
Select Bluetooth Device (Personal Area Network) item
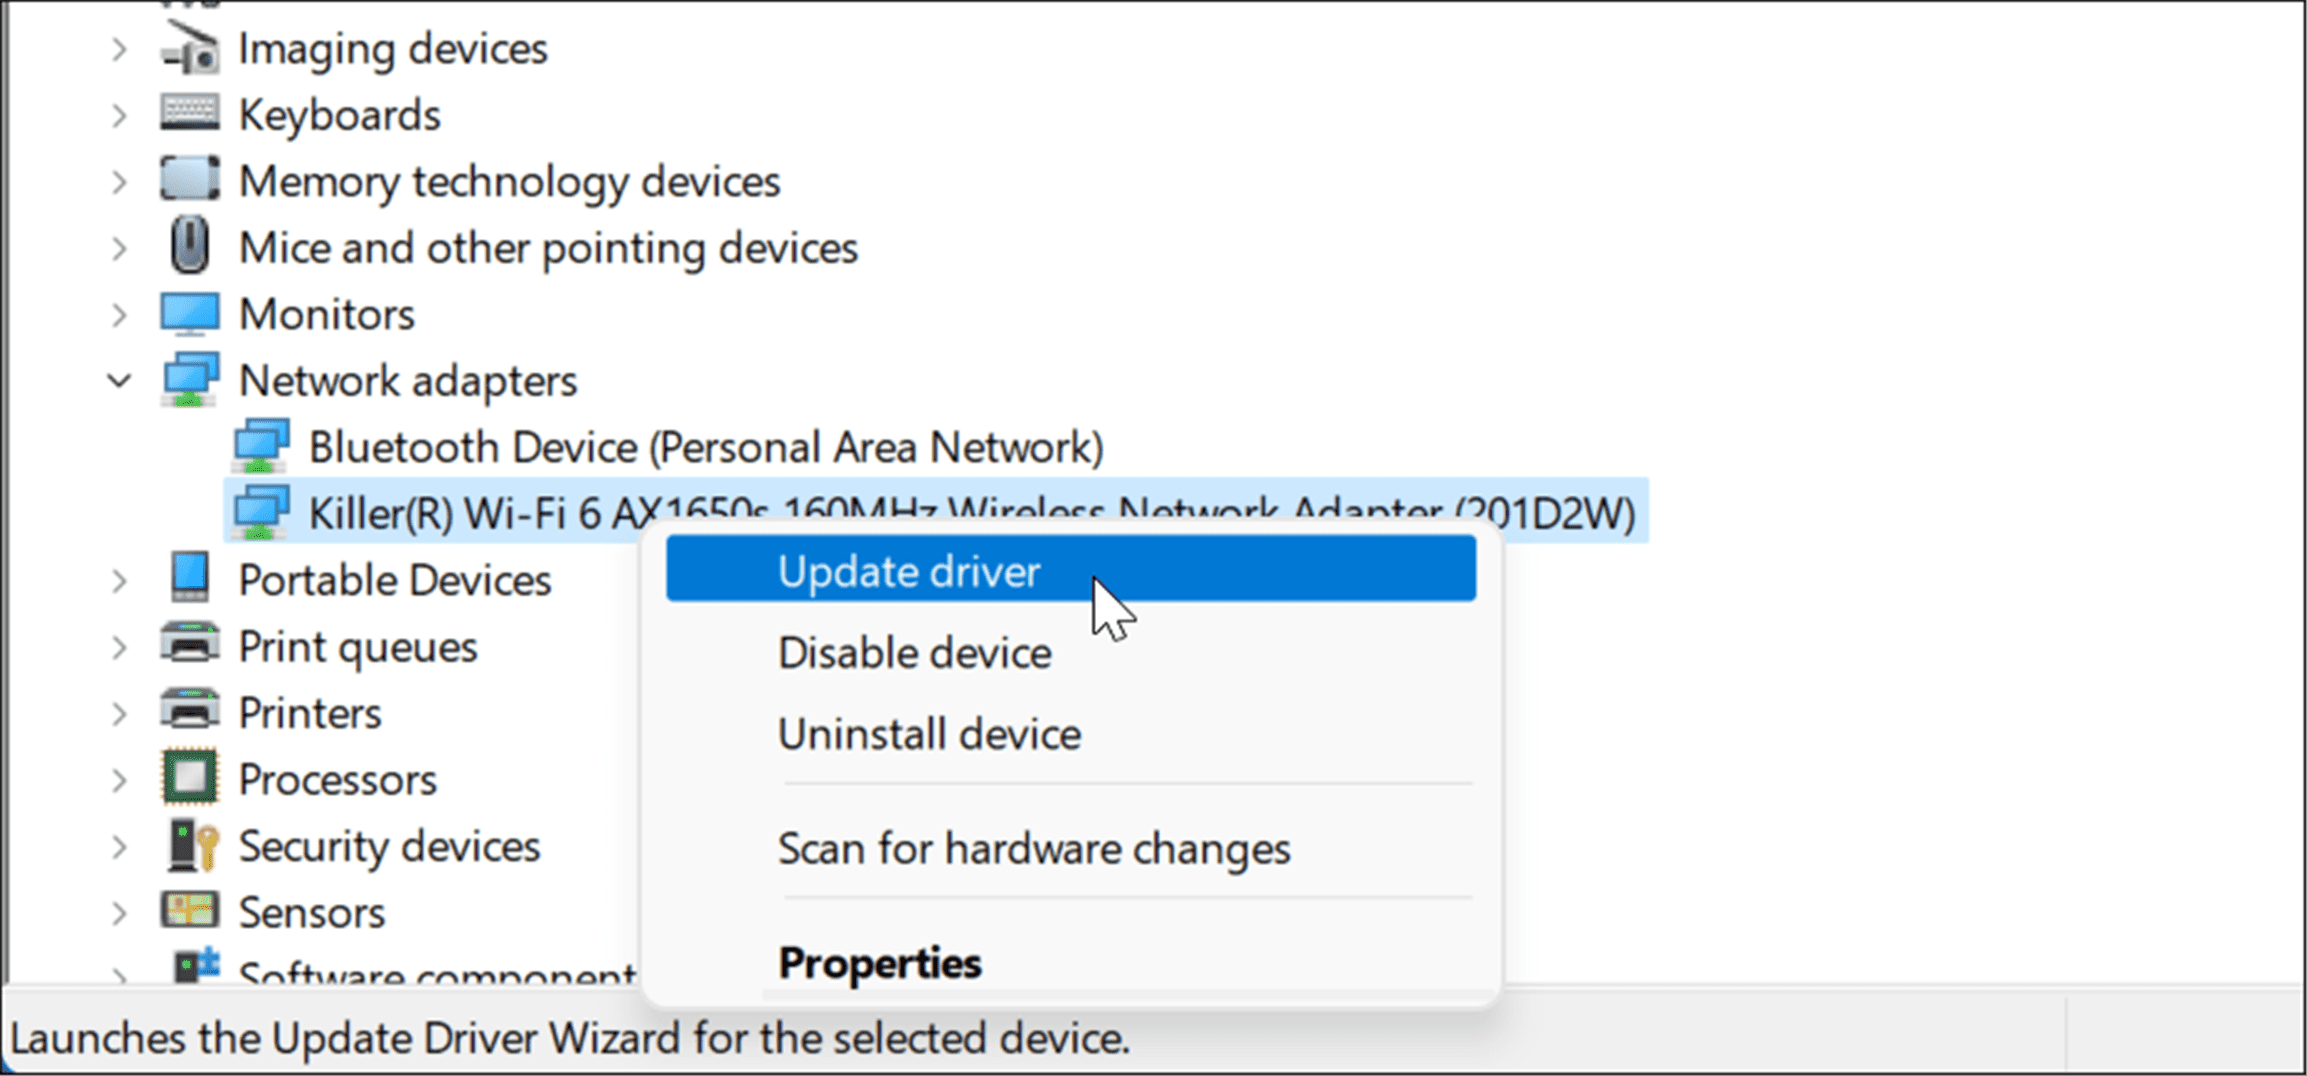(x=705, y=447)
